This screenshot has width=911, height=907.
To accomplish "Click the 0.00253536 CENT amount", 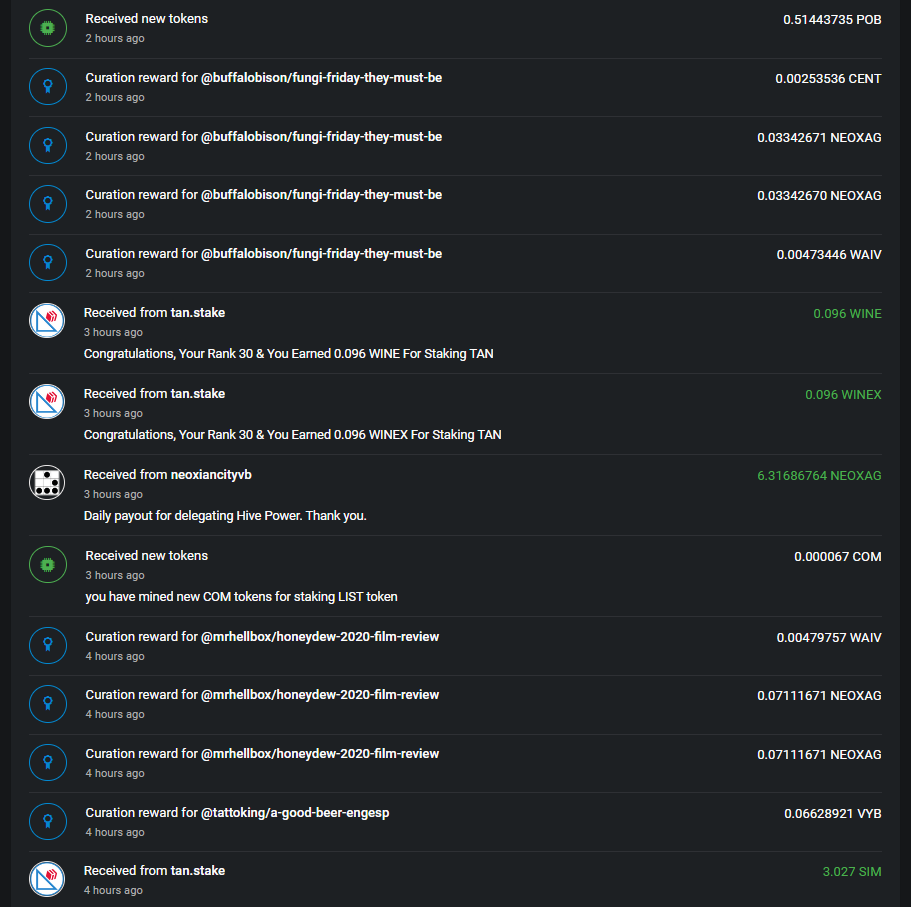I will point(828,78).
